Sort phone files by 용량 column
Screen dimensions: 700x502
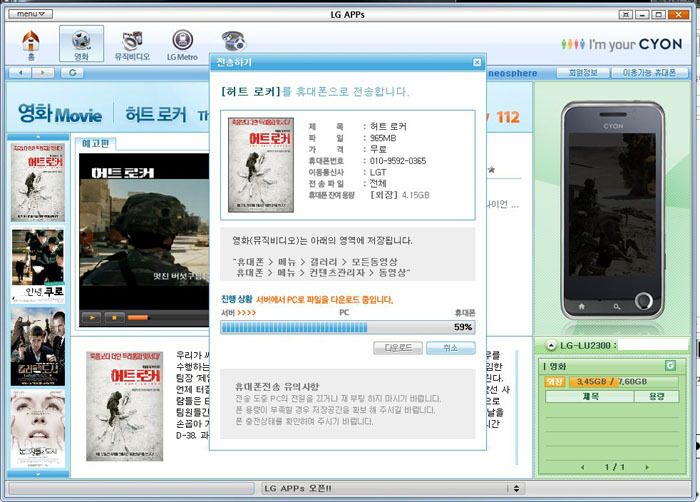pos(657,396)
